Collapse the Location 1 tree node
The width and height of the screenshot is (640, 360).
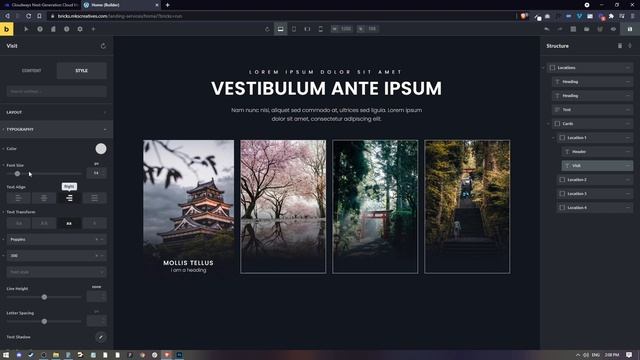(x=553, y=138)
